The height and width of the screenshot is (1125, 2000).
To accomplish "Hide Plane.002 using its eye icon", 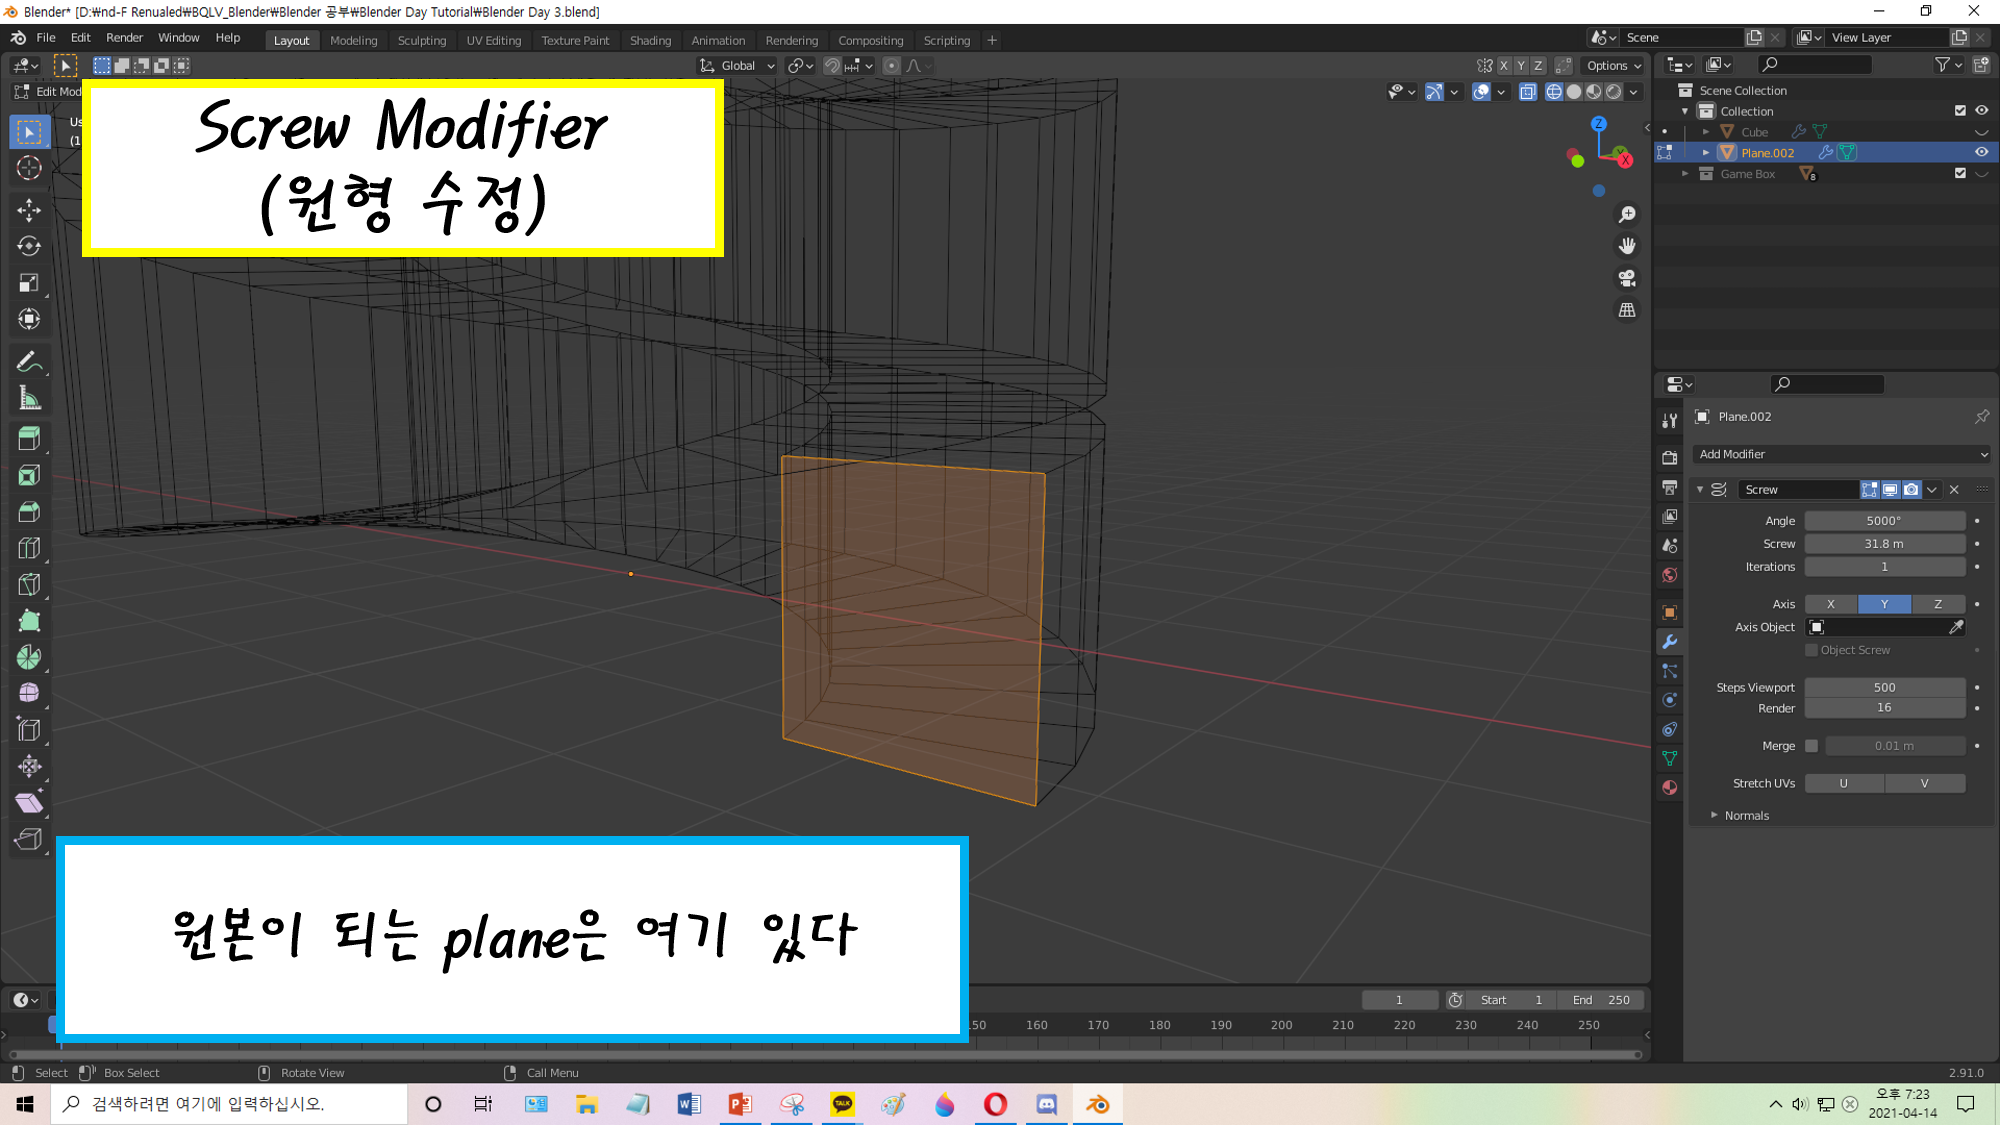I will 1981,152.
